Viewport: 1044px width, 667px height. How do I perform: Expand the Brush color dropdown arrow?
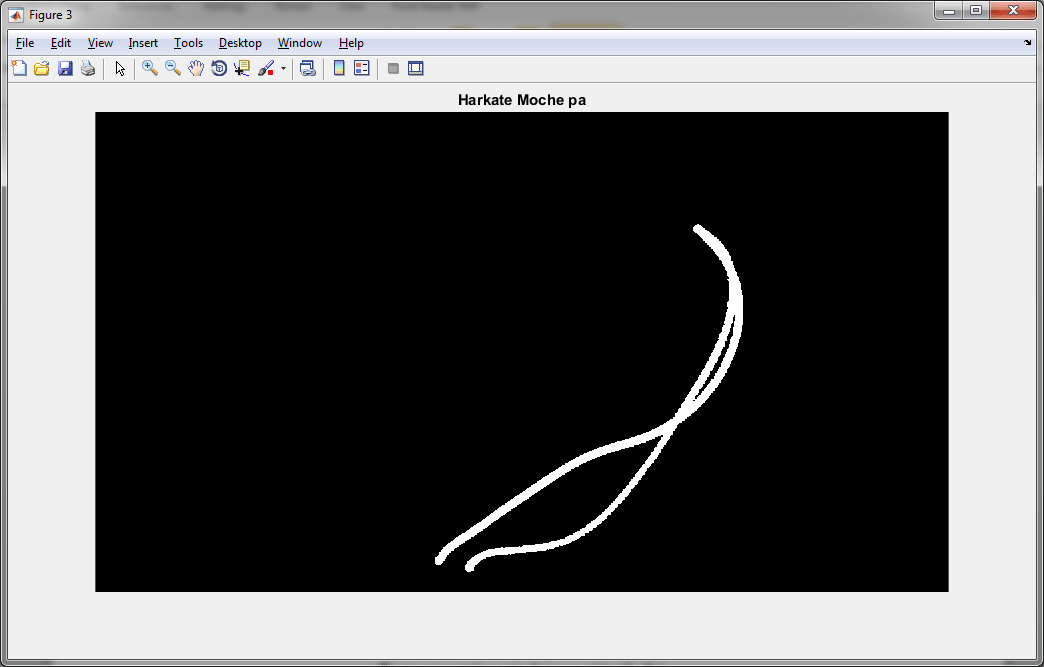pyautogui.click(x=283, y=69)
